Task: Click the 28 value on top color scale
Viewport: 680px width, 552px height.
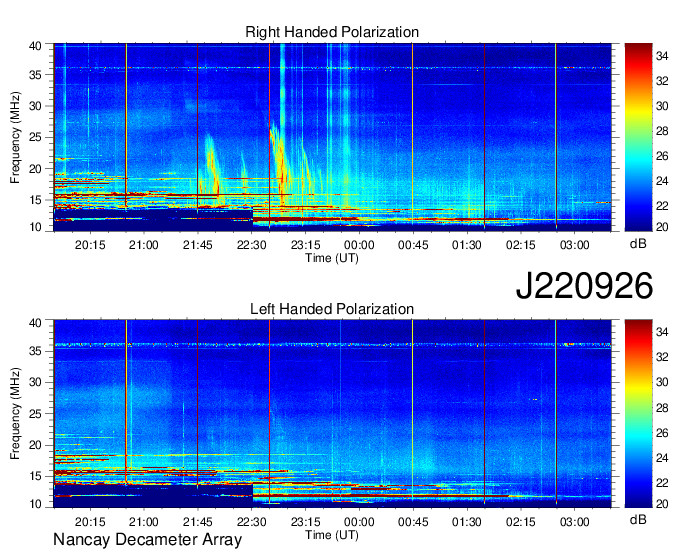Action: pyautogui.click(x=662, y=131)
